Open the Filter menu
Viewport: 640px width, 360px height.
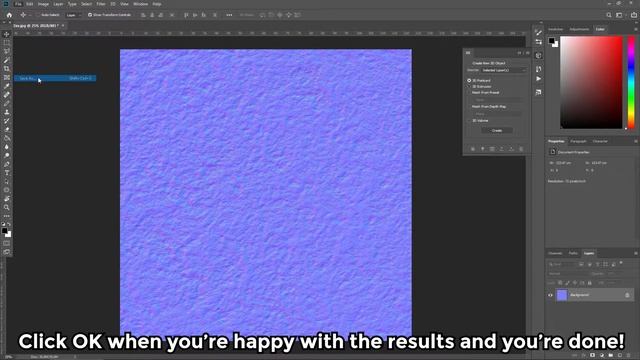click(101, 4)
